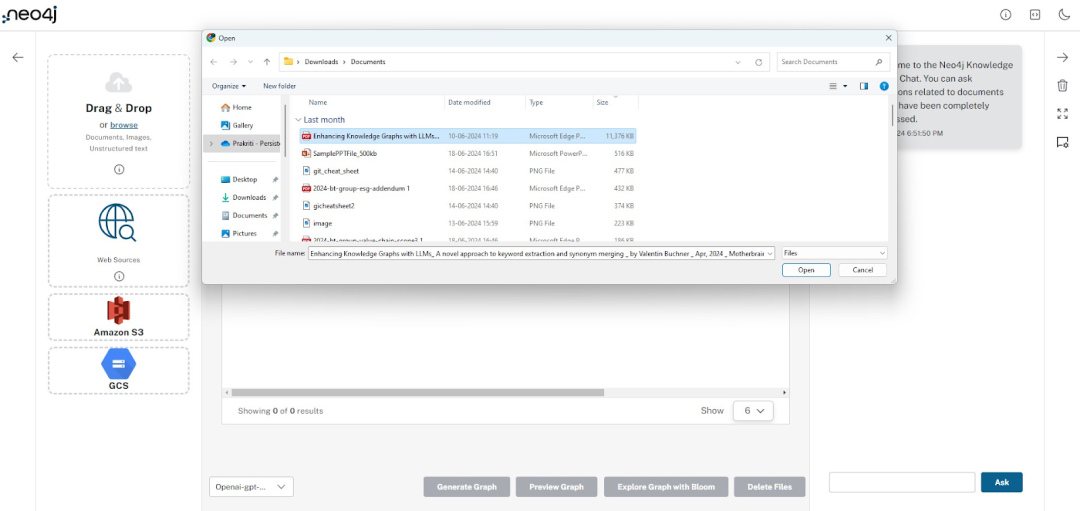Select Downloads in the navigation pane
Image resolution: width=1080 pixels, height=511 pixels.
point(249,198)
